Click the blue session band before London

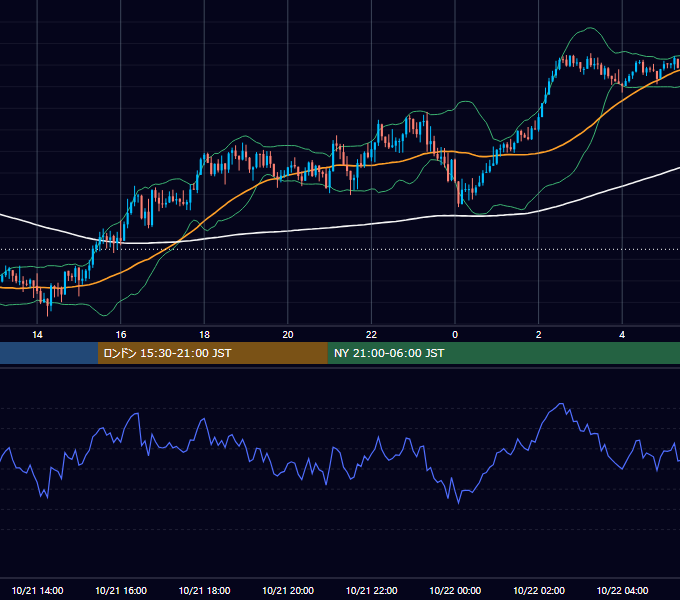point(49,353)
